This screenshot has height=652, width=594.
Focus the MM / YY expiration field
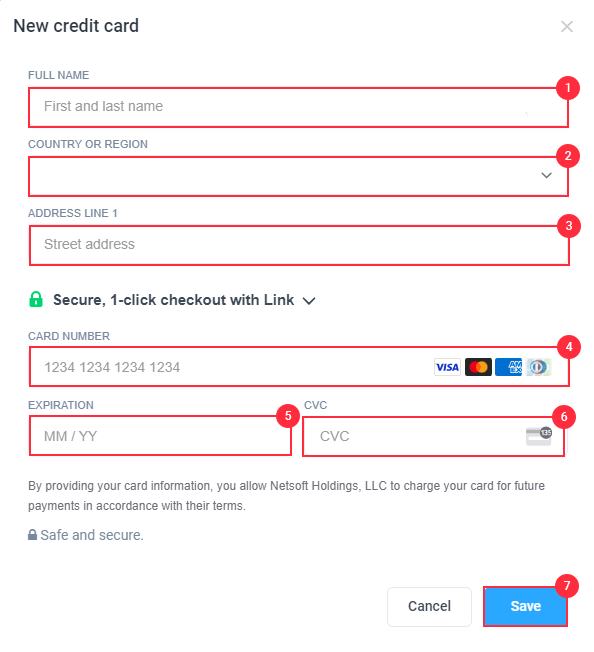160,436
